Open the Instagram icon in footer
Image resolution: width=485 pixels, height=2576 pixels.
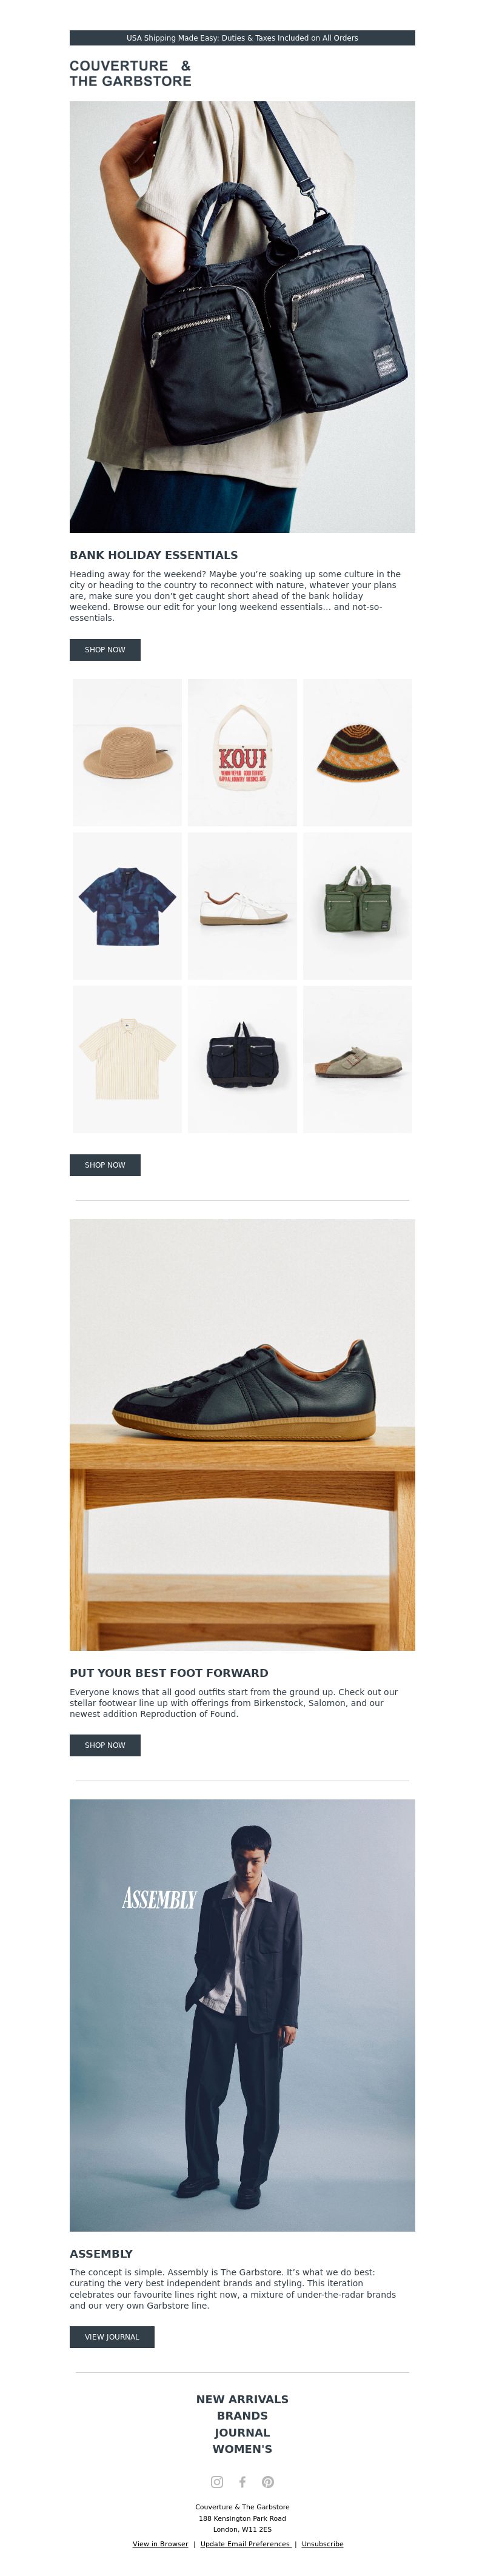point(217,2482)
